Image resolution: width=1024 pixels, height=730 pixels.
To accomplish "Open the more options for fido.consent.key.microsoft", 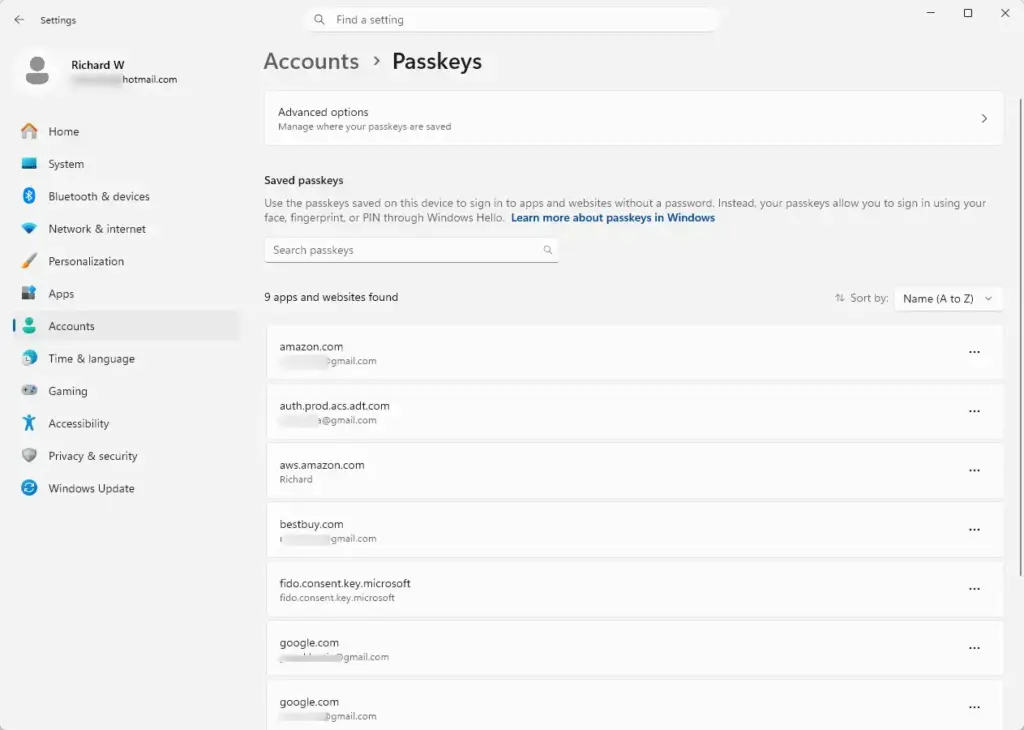I will pos(974,589).
